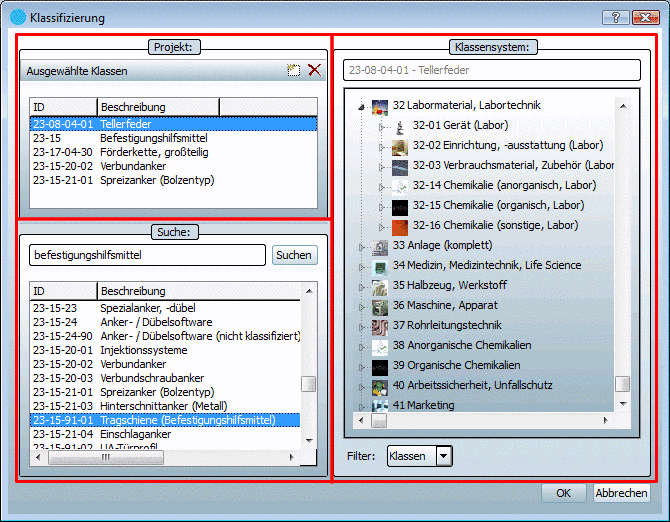The height and width of the screenshot is (522, 670).
Task: Expand the 32-01 Gerät (Labor) node
Action: (x=382, y=127)
